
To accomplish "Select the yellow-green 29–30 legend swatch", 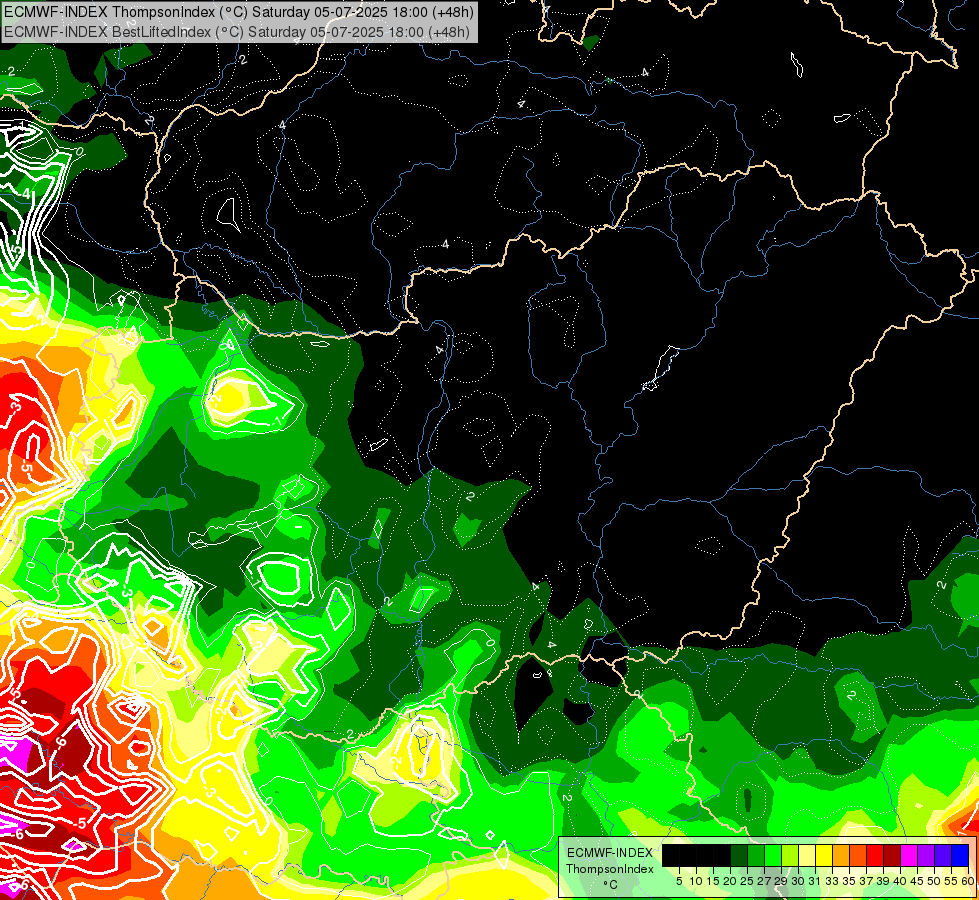I will pyautogui.click(x=790, y=855).
